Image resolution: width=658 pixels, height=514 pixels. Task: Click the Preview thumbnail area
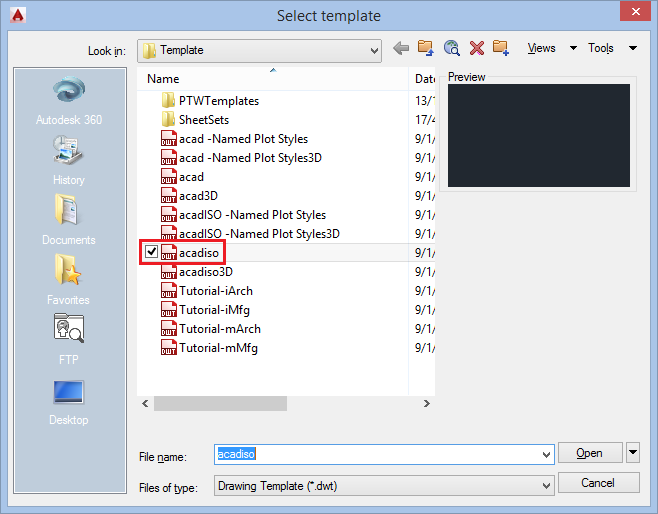tap(539, 135)
